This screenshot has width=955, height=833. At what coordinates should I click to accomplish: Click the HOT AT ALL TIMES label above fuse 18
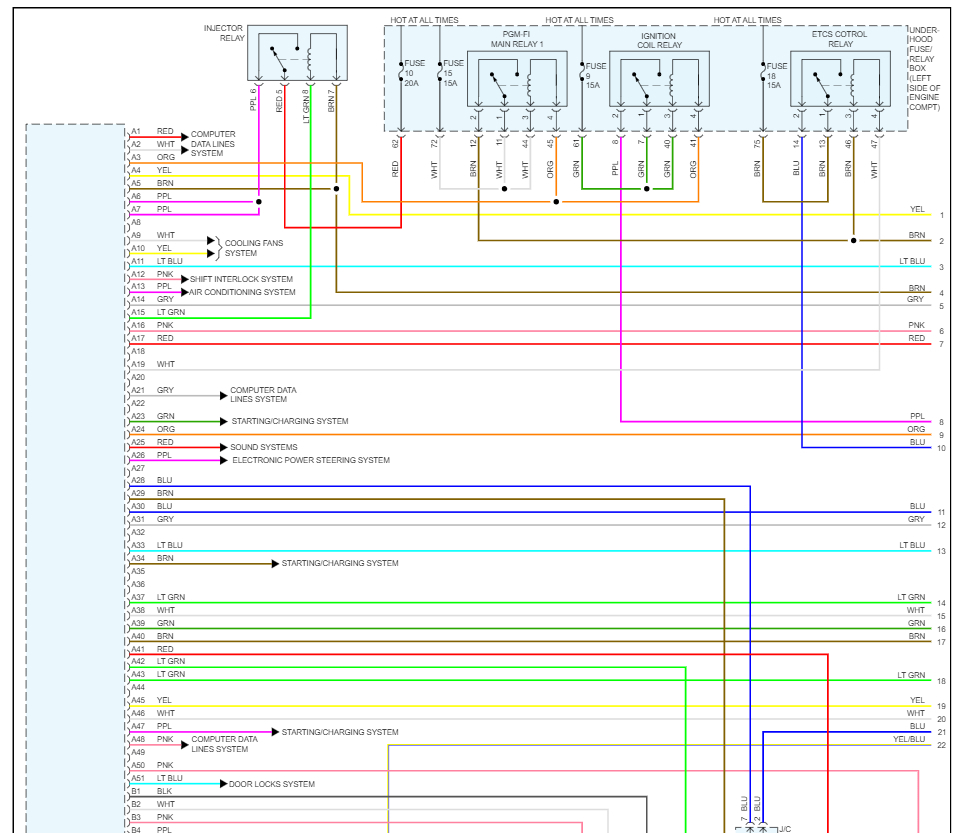[x=747, y=20]
